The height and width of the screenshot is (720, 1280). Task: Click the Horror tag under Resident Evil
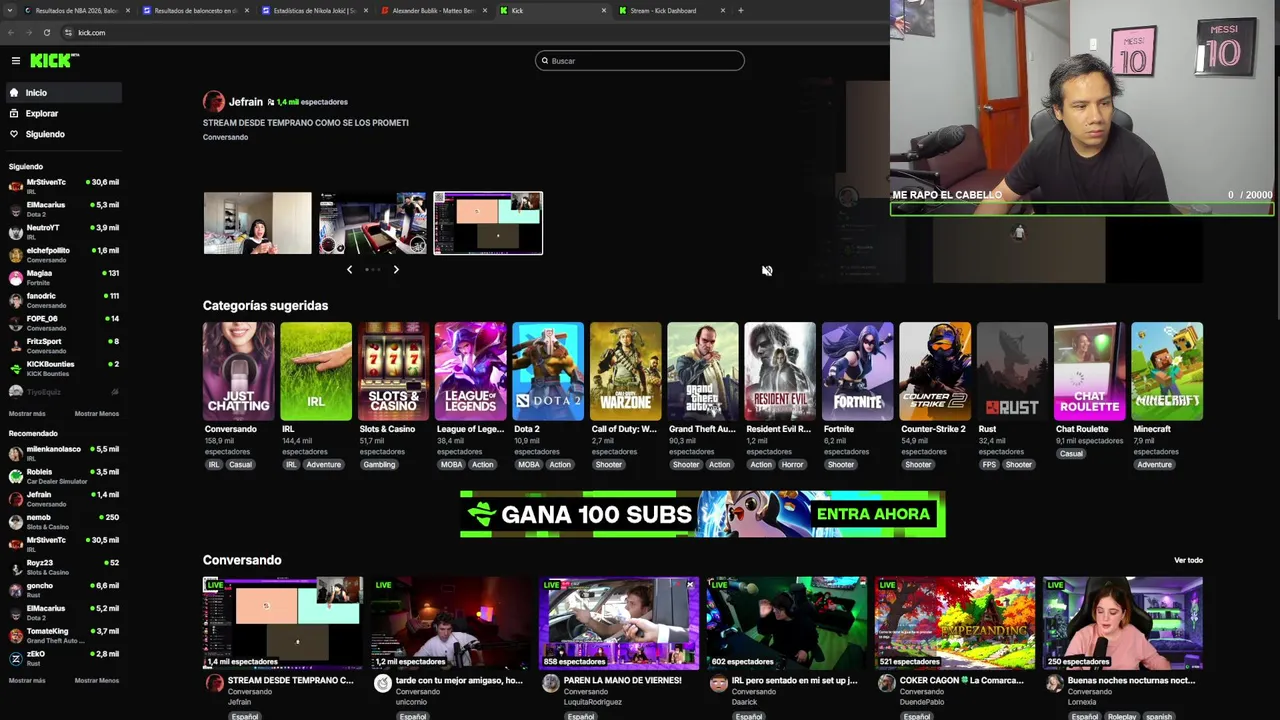tap(792, 464)
